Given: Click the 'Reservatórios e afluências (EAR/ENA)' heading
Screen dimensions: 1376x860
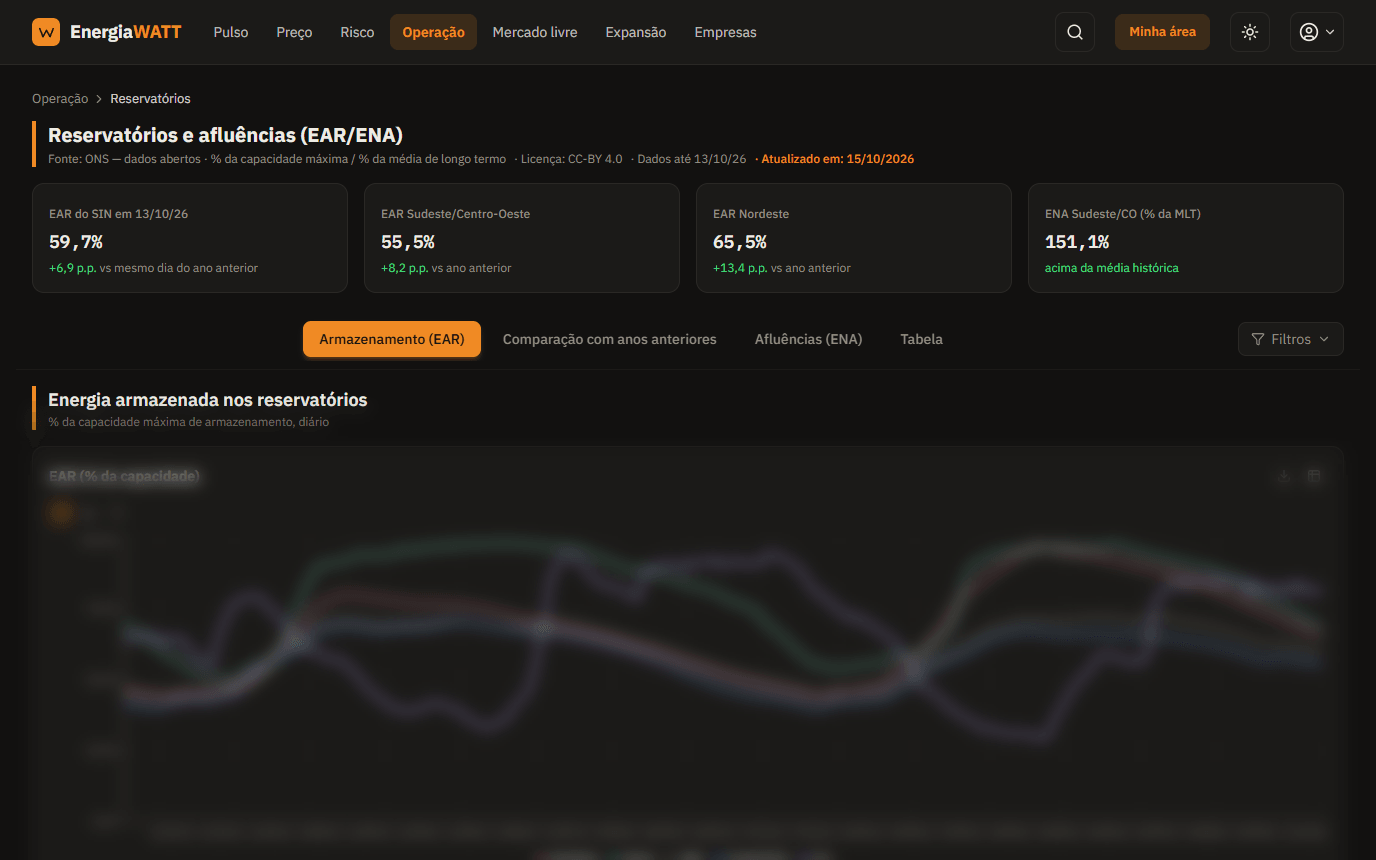Looking at the screenshot, I should pyautogui.click(x=226, y=135).
